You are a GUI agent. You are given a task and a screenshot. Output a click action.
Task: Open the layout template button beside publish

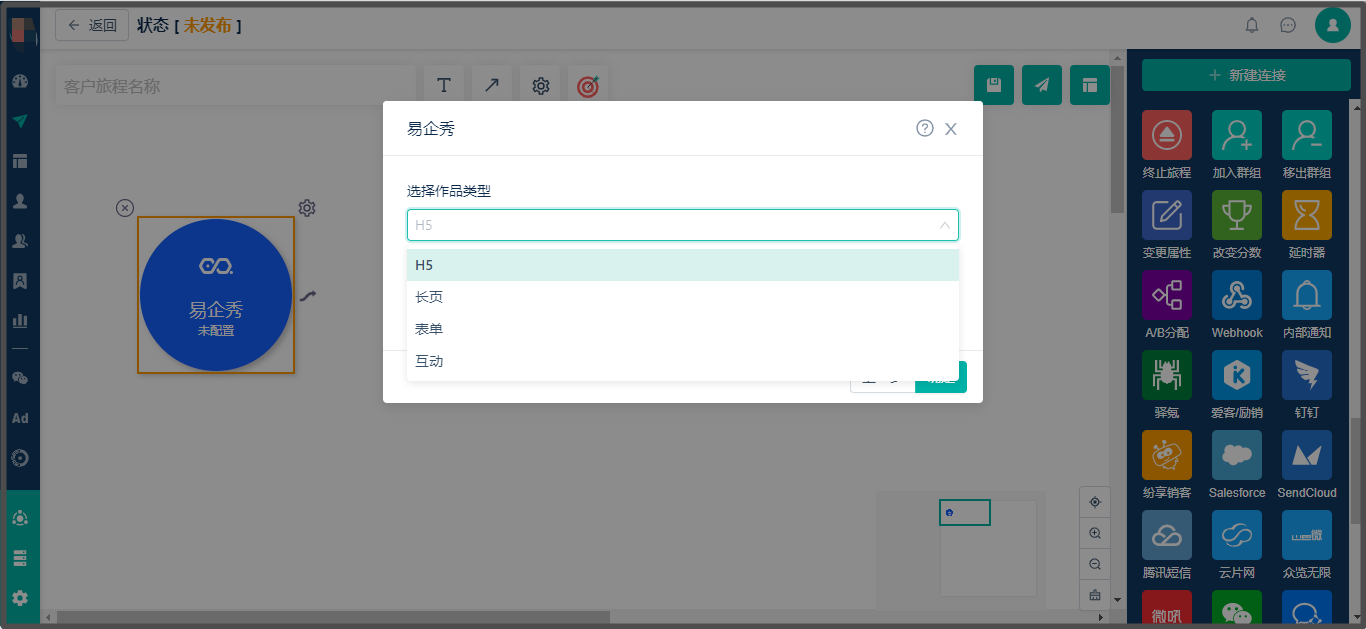click(x=1090, y=85)
